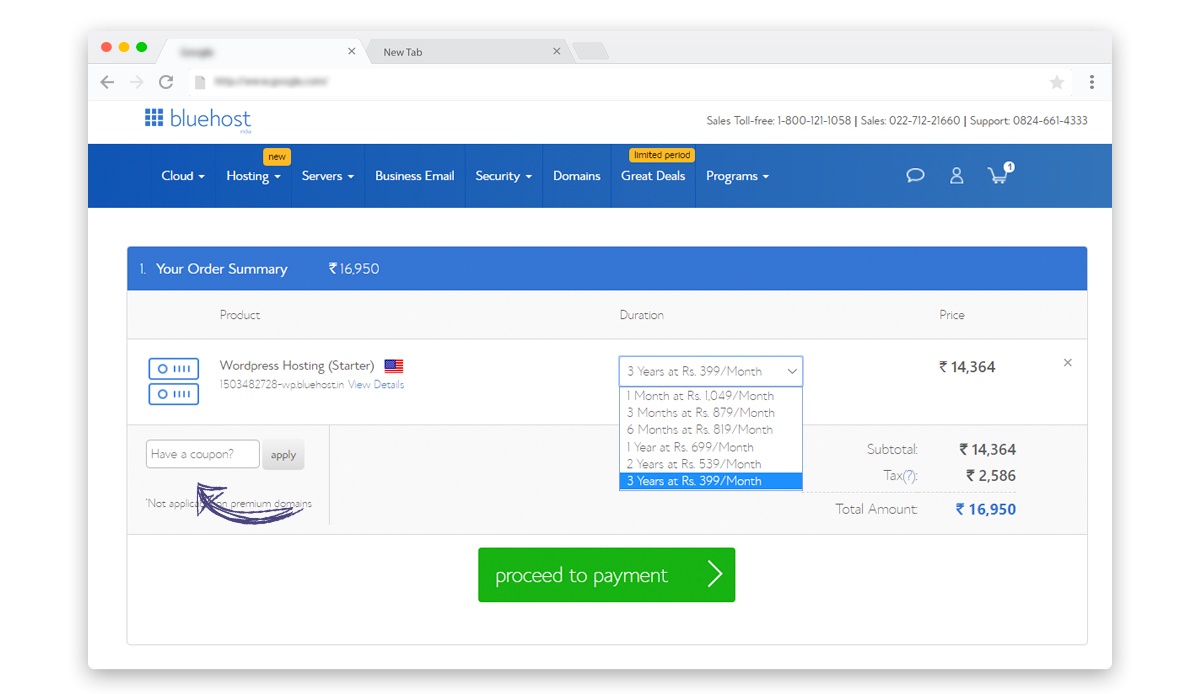Open the Great Deals menu item

[653, 176]
